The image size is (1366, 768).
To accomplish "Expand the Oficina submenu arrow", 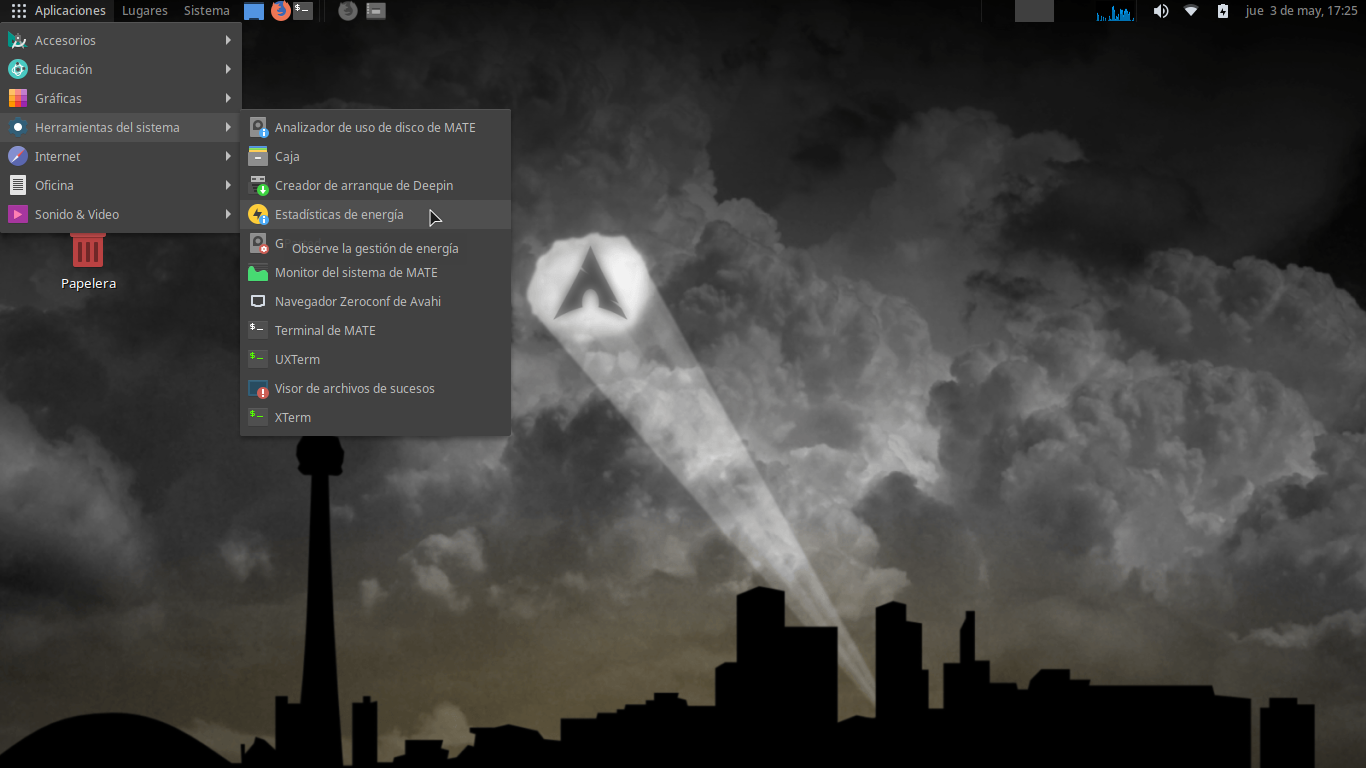I will click(228, 185).
